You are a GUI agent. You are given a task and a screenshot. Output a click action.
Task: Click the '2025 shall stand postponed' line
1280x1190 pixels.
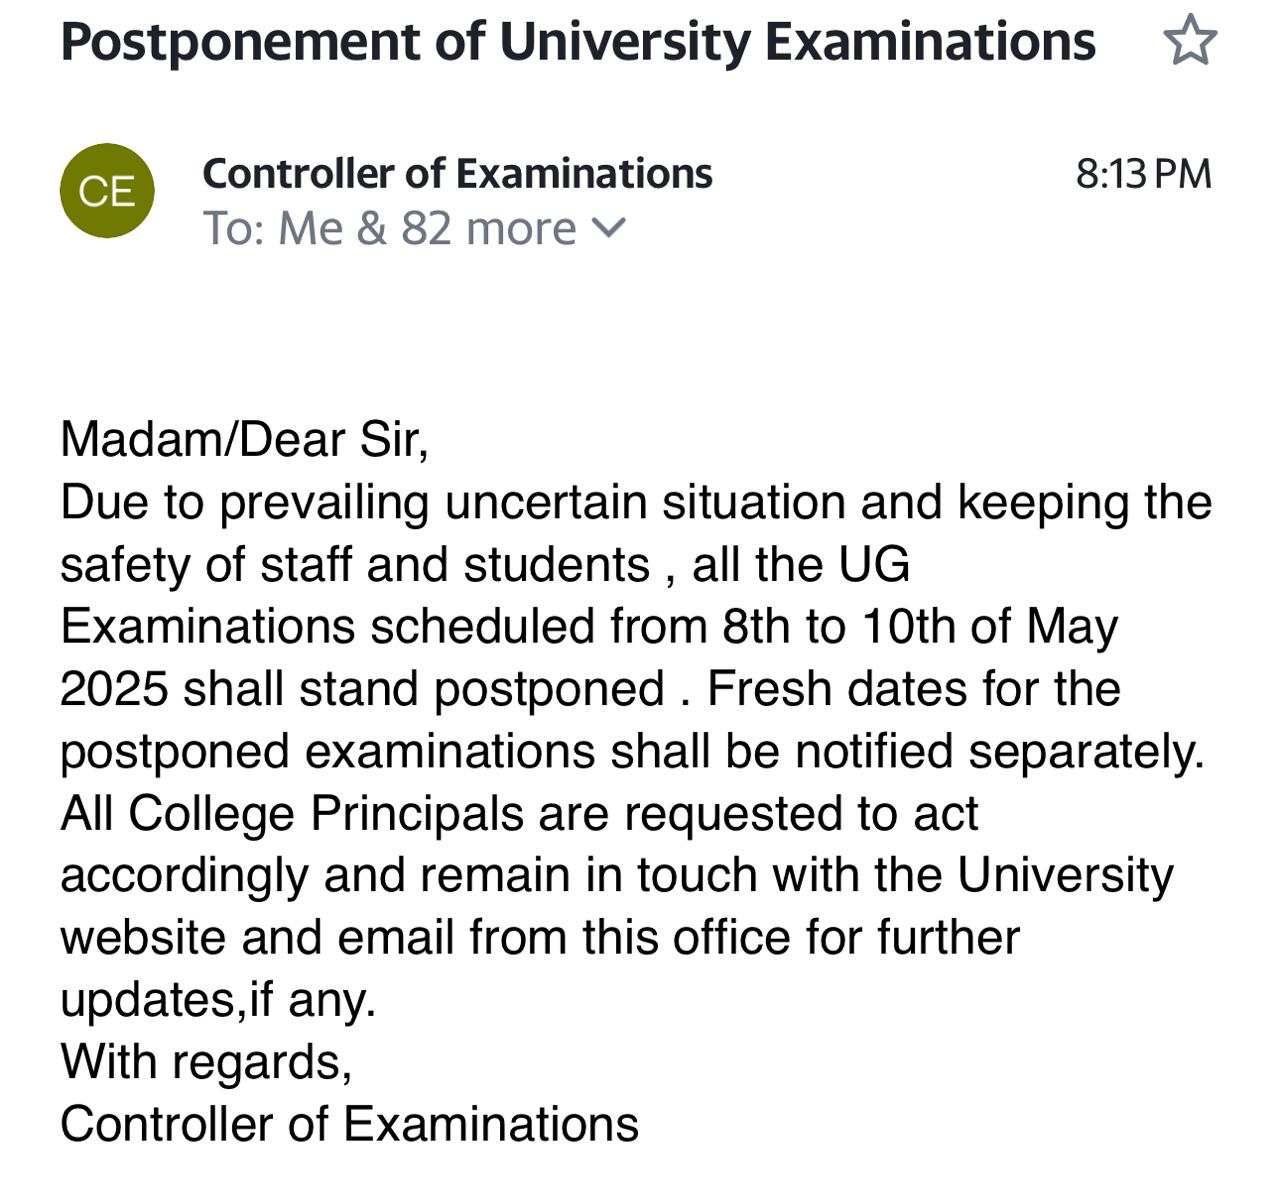coord(590,690)
